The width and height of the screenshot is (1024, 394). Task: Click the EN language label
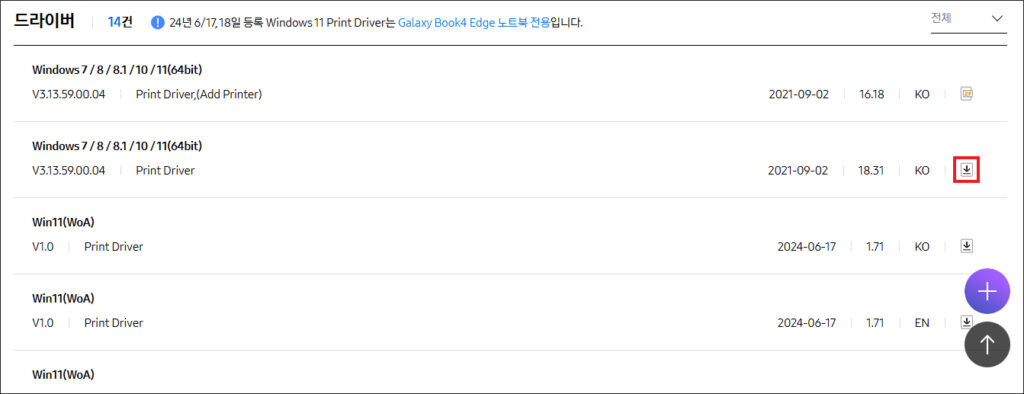922,323
